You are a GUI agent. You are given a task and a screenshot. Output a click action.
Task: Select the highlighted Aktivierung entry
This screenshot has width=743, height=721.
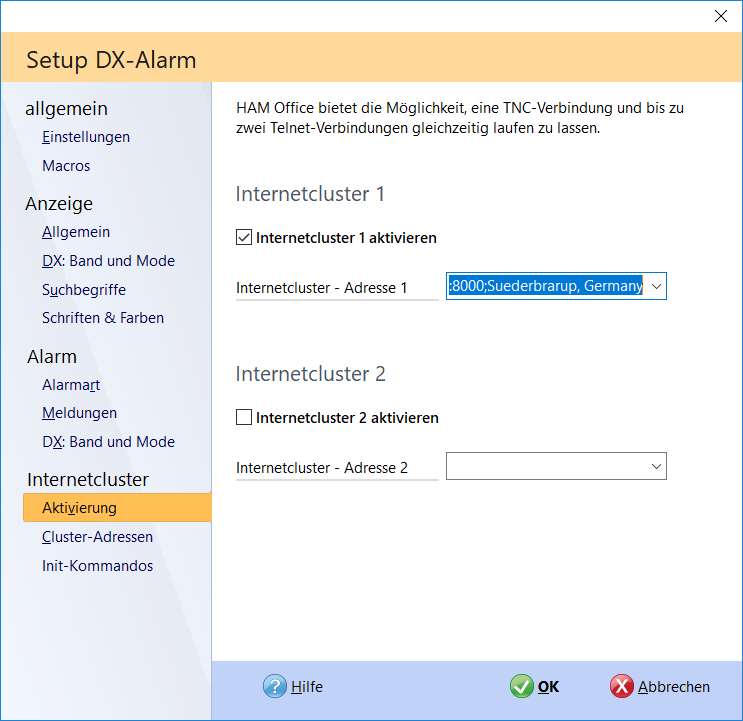pos(117,508)
